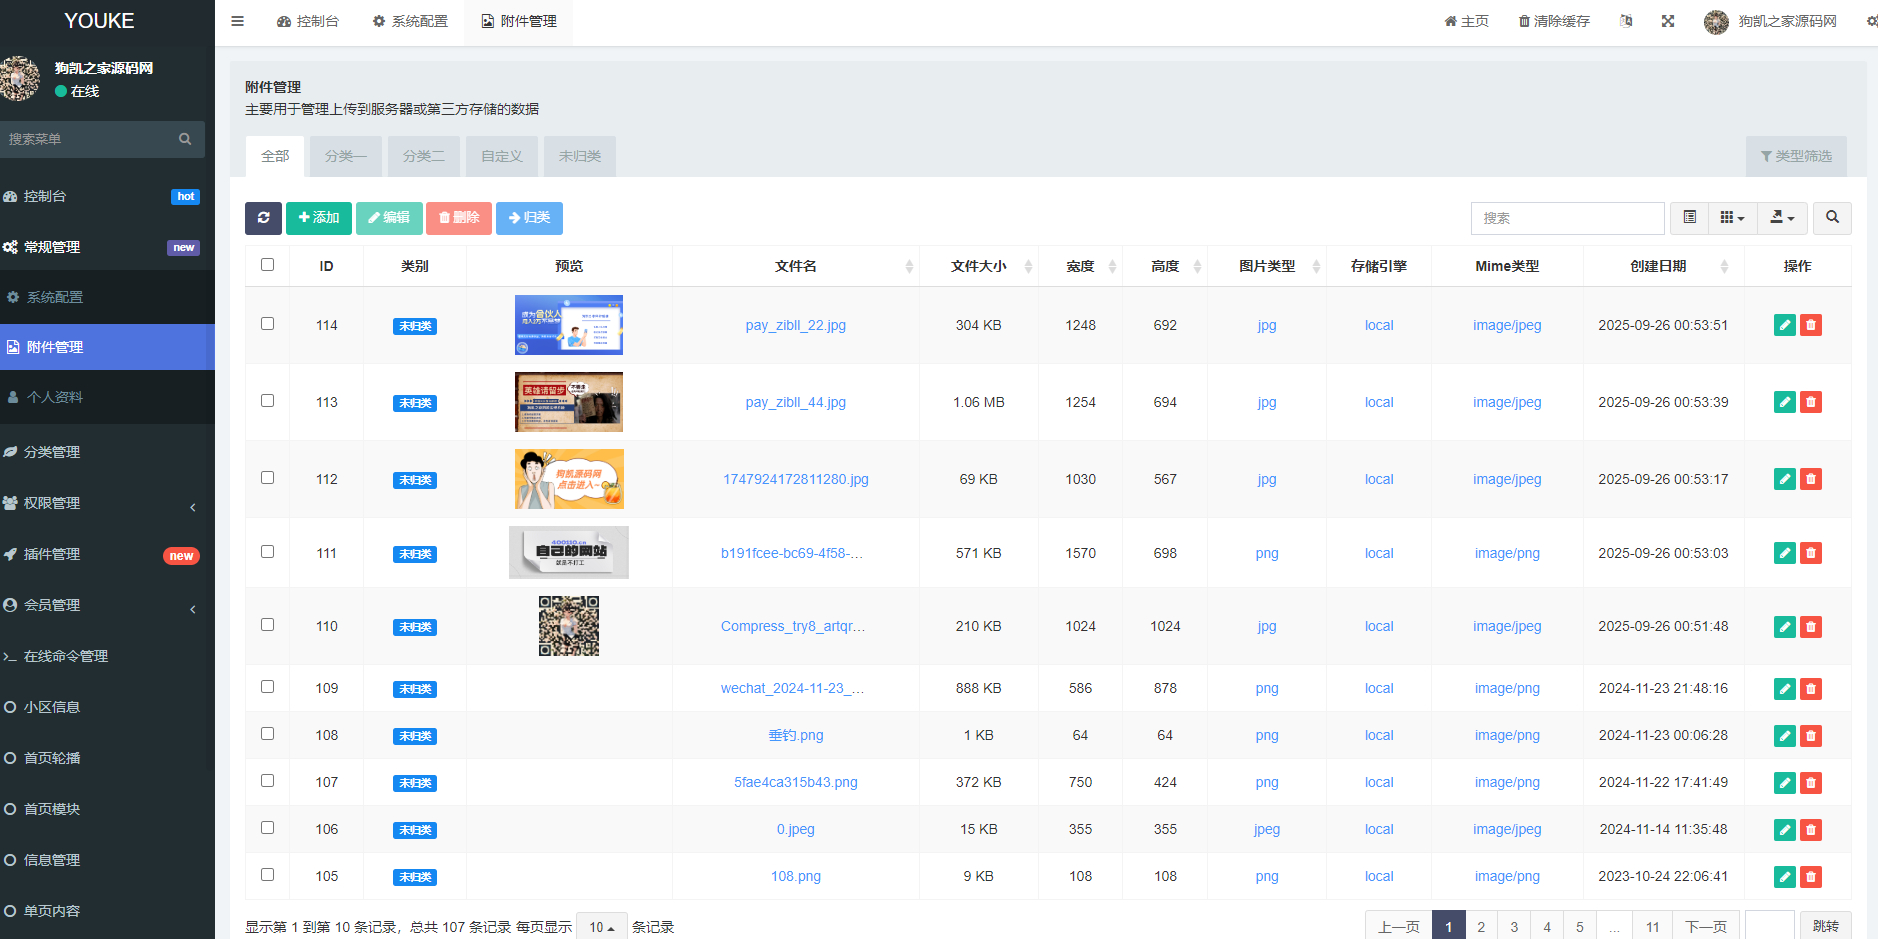Screen dimensions: 1878x939
Task: Click the green 添加 button
Action: pos(319,218)
